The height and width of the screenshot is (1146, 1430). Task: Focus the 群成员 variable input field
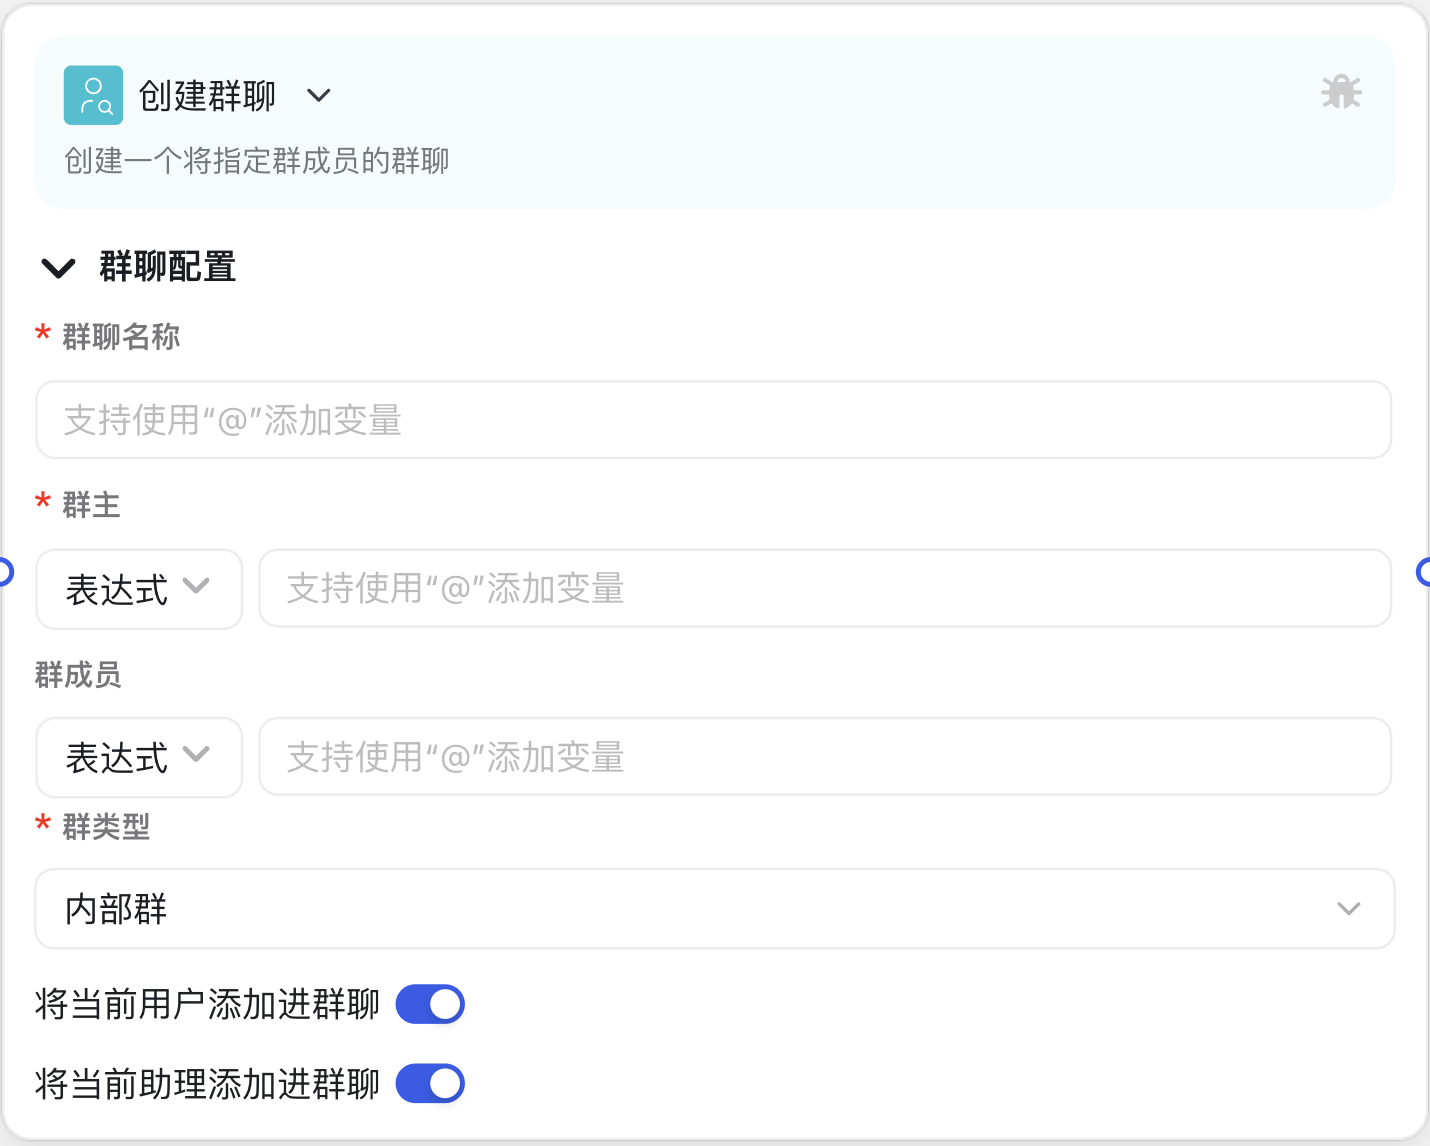click(825, 756)
